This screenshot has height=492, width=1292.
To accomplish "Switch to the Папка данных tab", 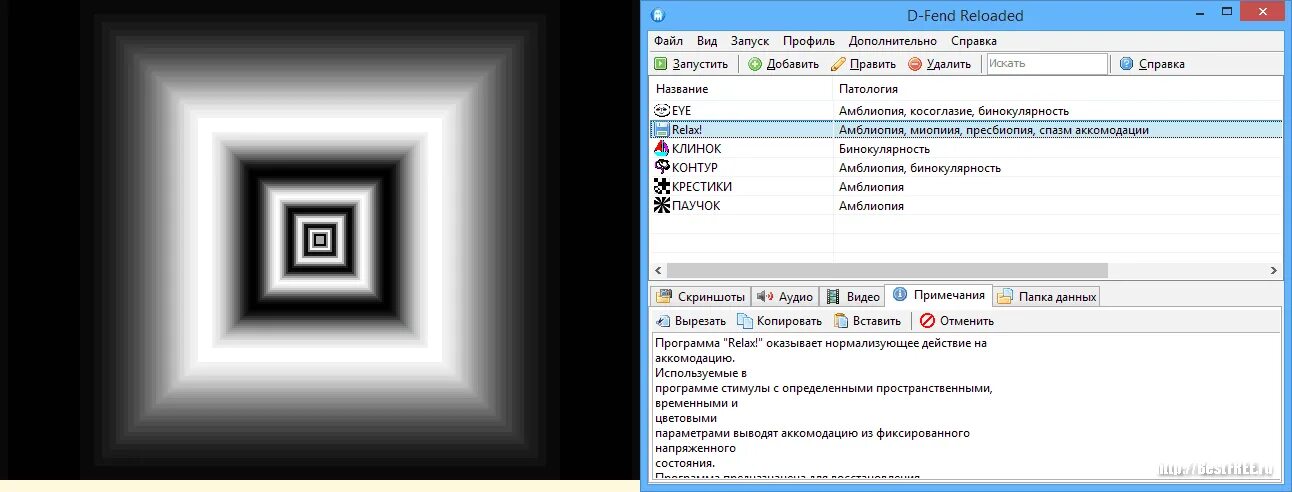I will (x=1047, y=296).
